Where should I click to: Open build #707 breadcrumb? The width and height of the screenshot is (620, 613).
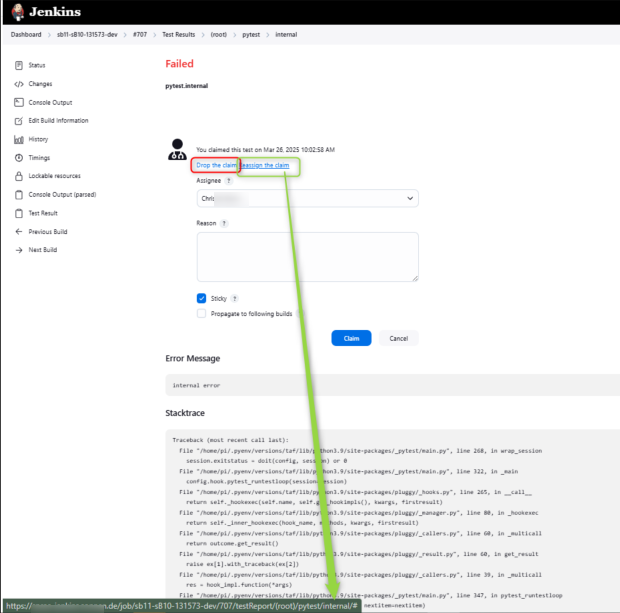139,35
